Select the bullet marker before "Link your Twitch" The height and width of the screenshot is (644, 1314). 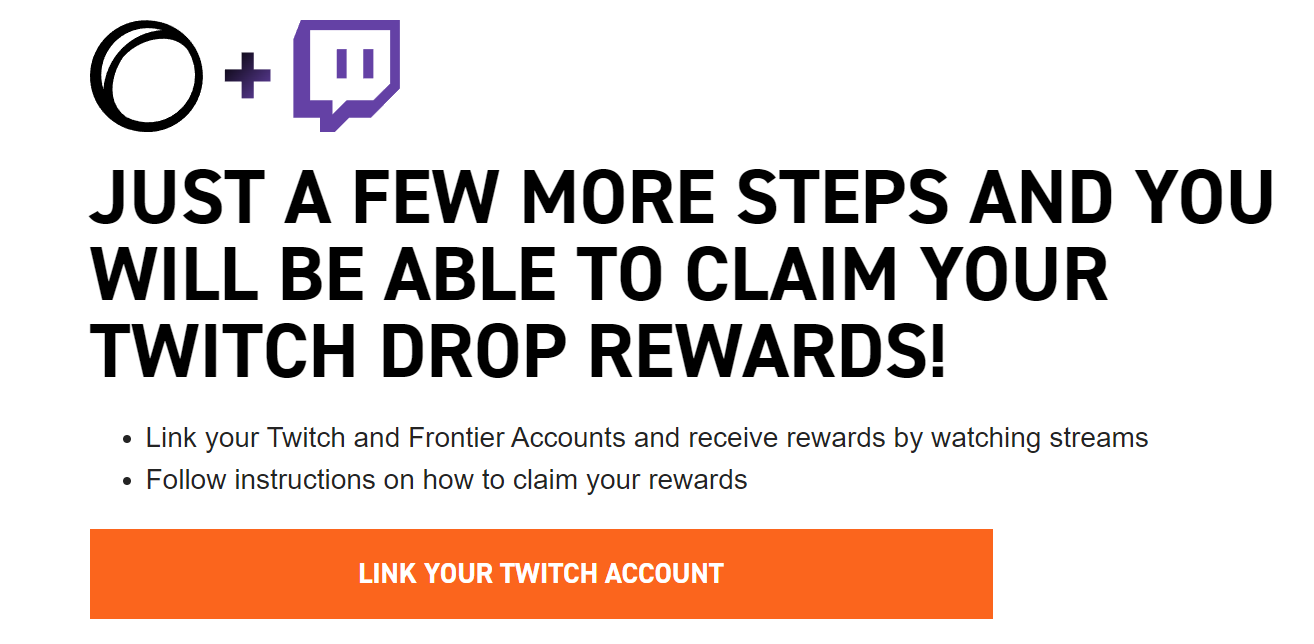coord(127,440)
